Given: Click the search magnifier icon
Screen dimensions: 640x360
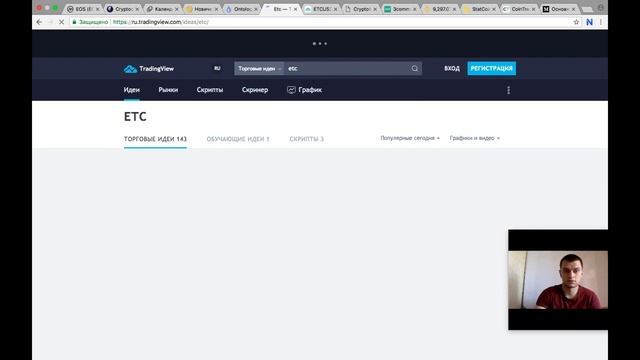Looking at the screenshot, I should click(x=415, y=69).
